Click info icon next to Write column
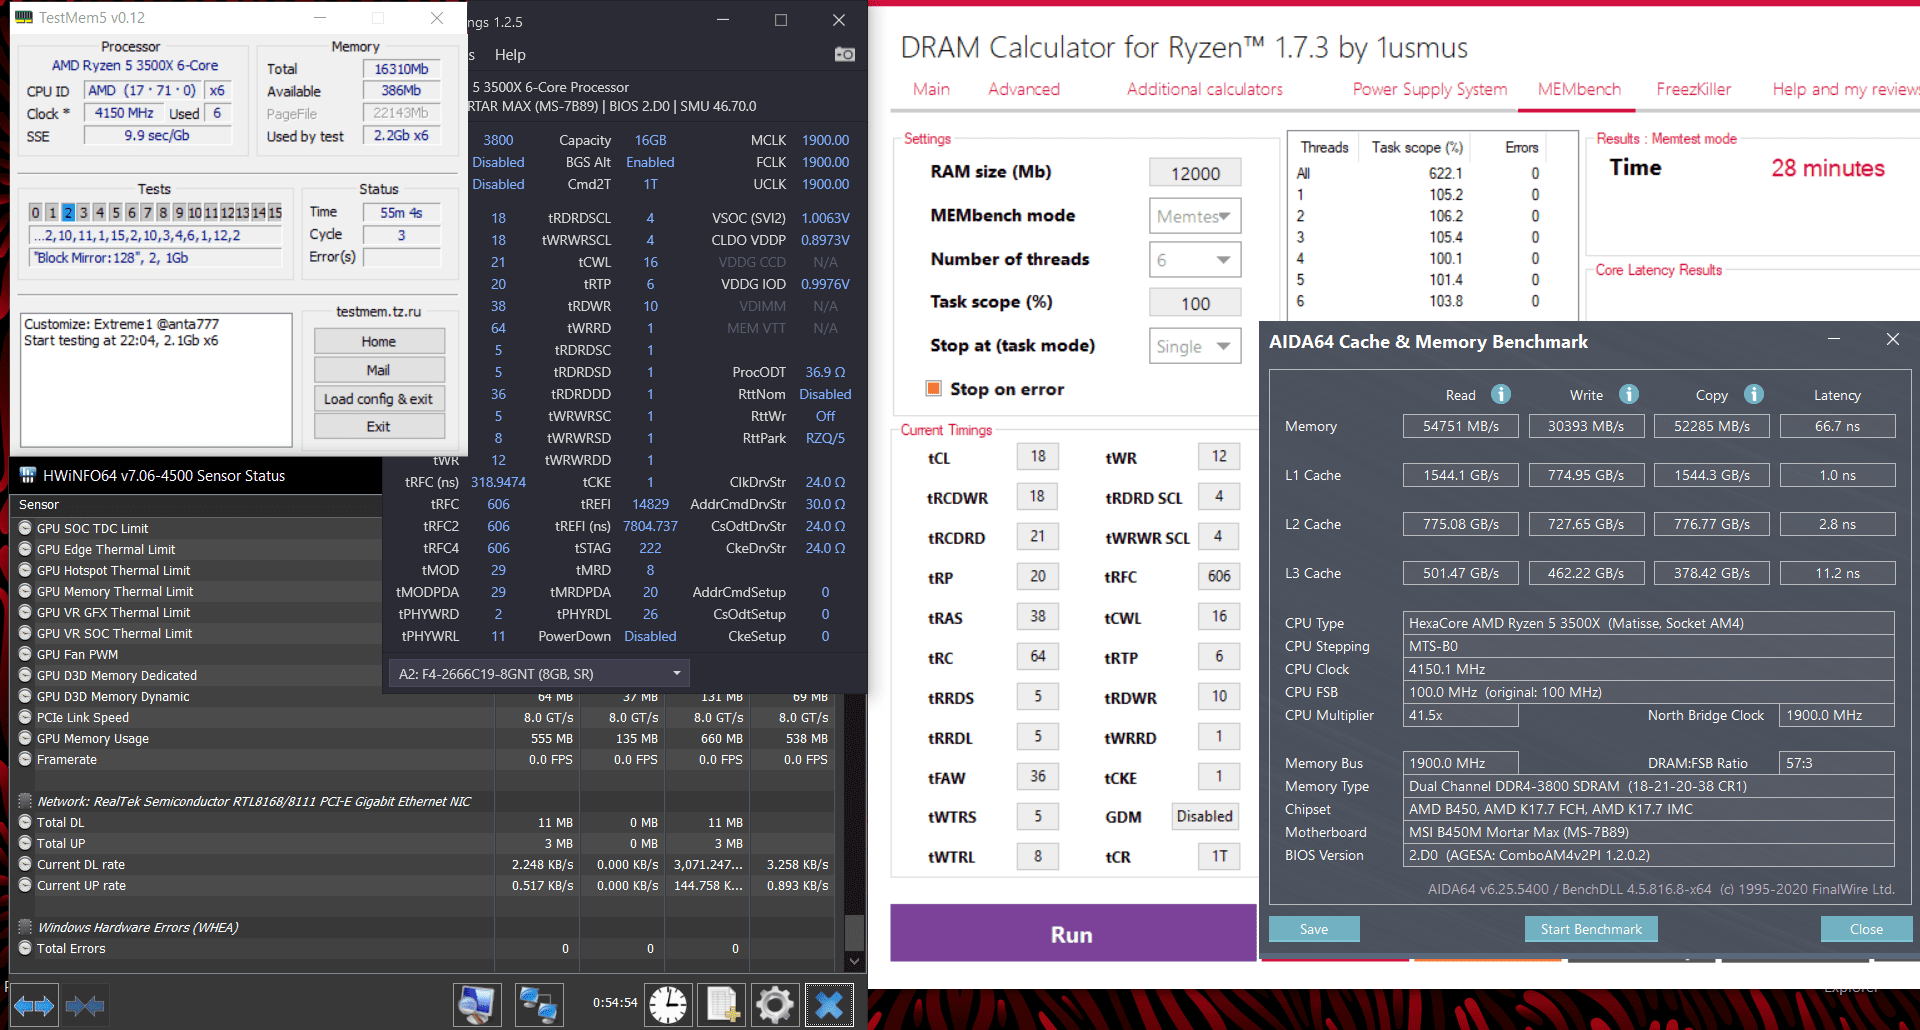Viewport: 1920px width, 1030px height. pyautogui.click(x=1629, y=394)
